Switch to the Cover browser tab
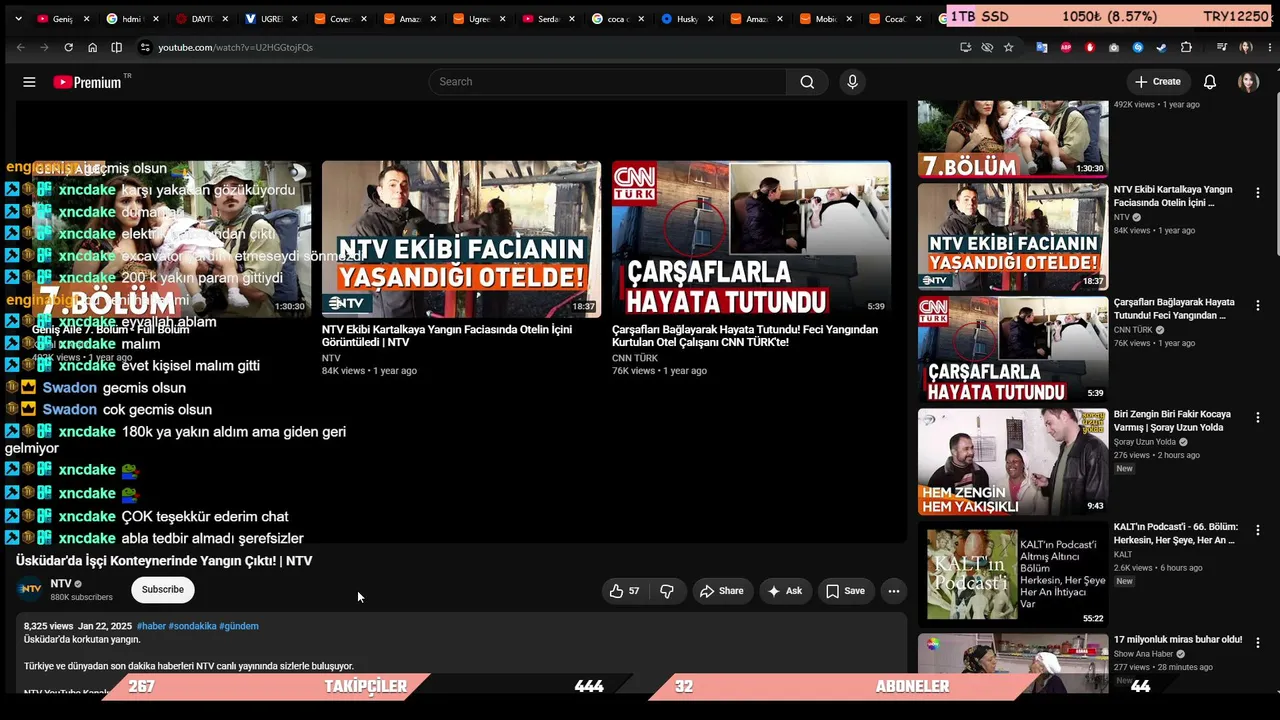This screenshot has width=1280, height=720. [339, 19]
